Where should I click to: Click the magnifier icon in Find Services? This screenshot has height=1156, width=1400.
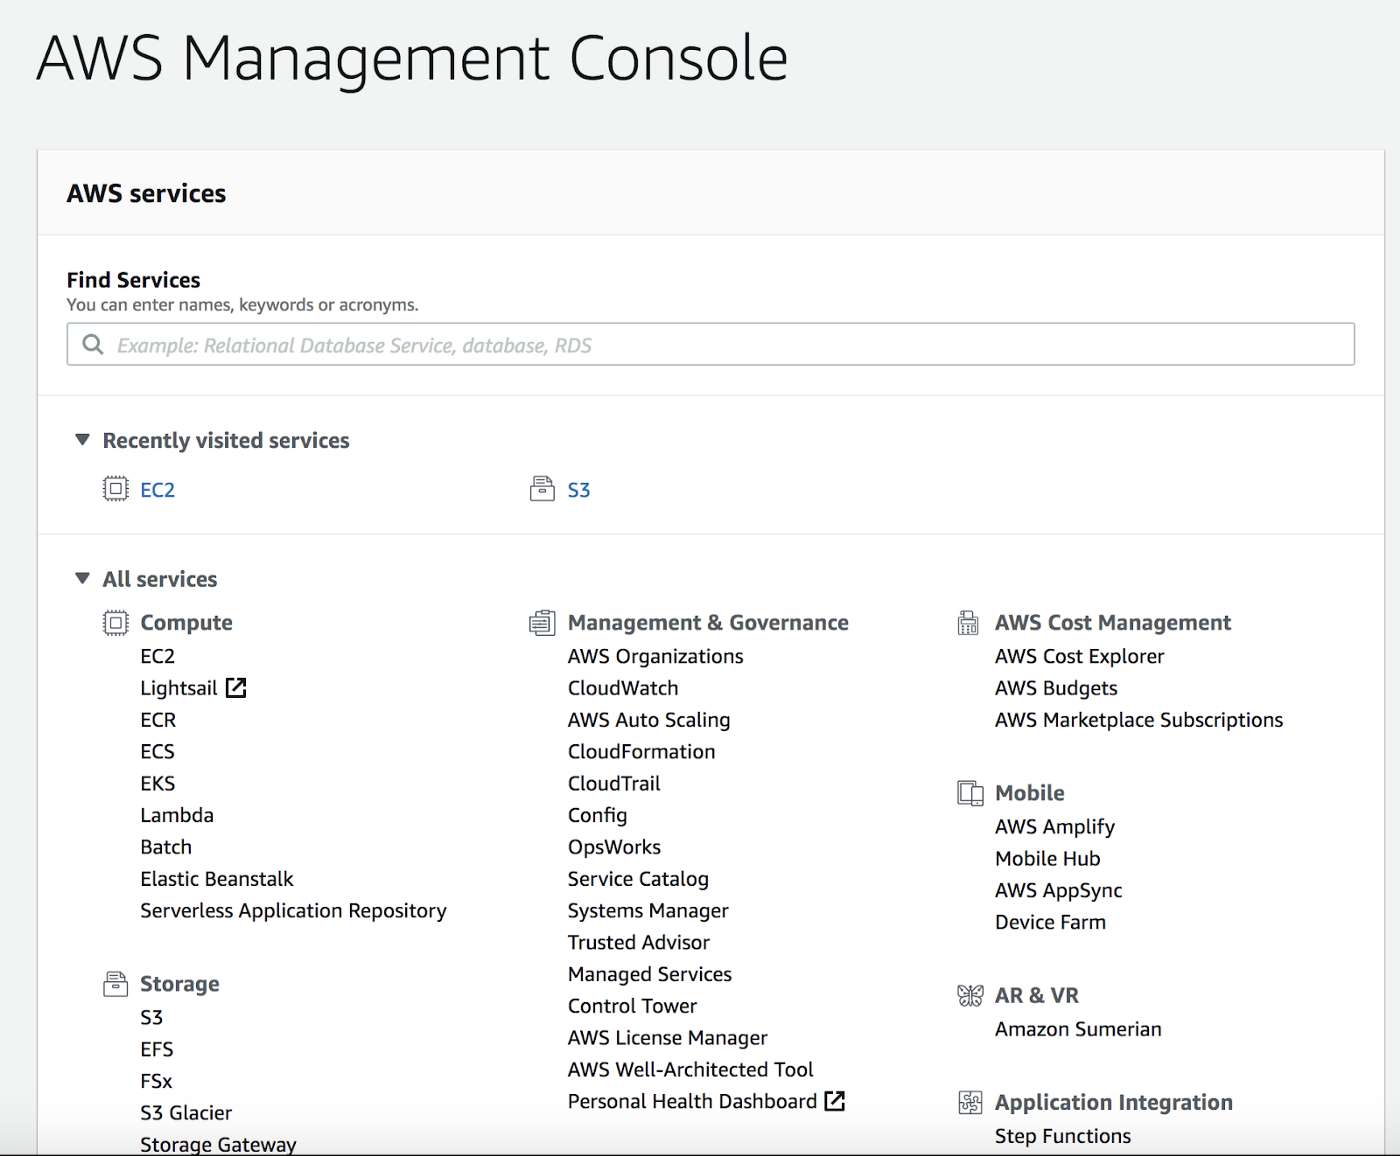coord(93,345)
